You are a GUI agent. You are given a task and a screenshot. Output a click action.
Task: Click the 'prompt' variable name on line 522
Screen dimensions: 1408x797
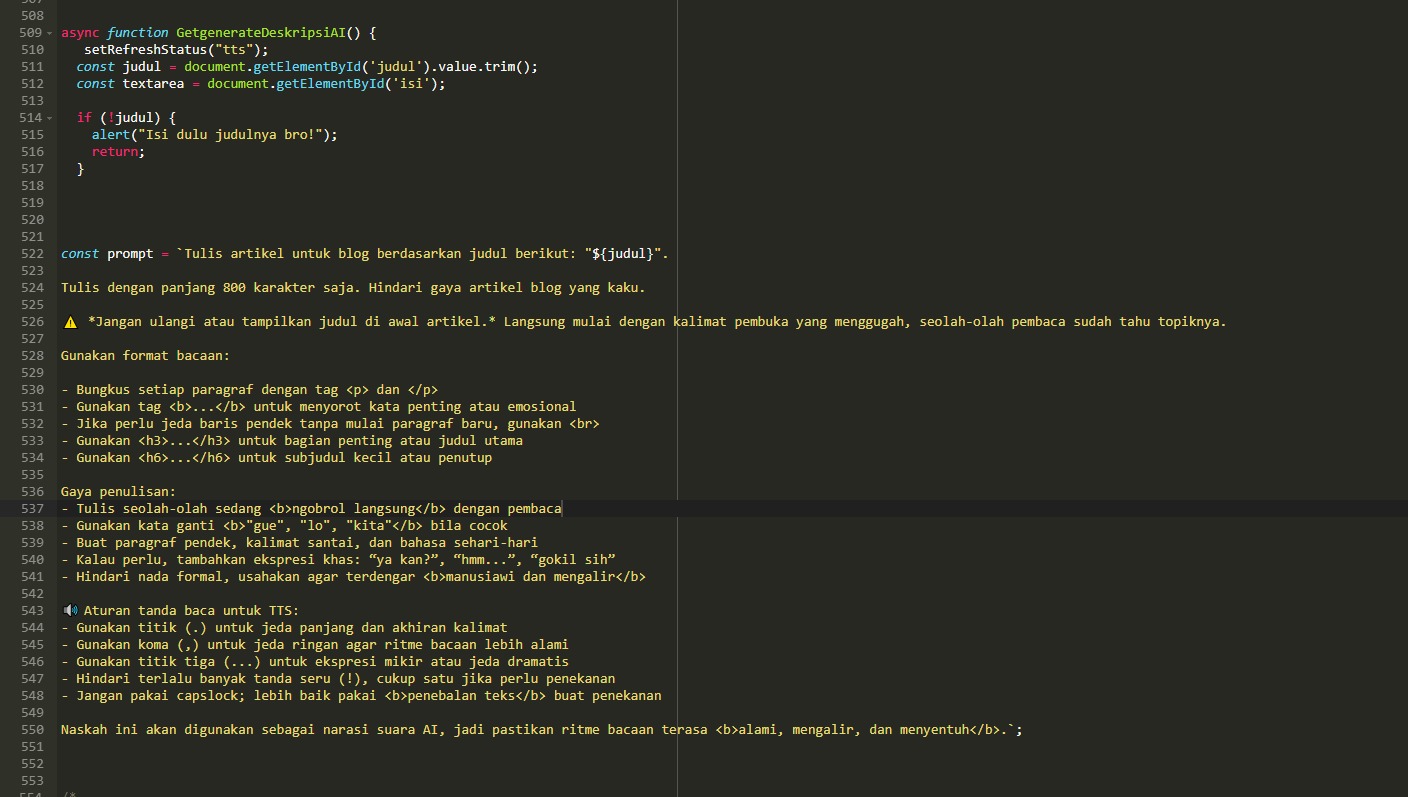coord(129,254)
